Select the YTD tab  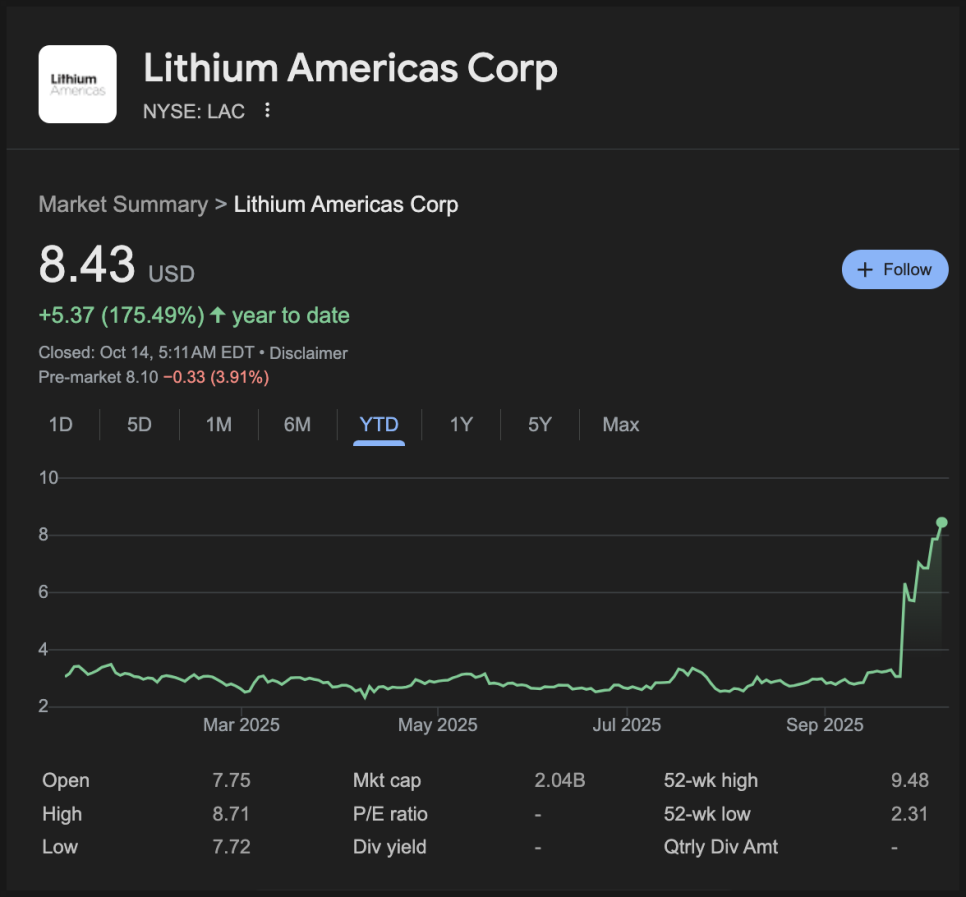379,425
